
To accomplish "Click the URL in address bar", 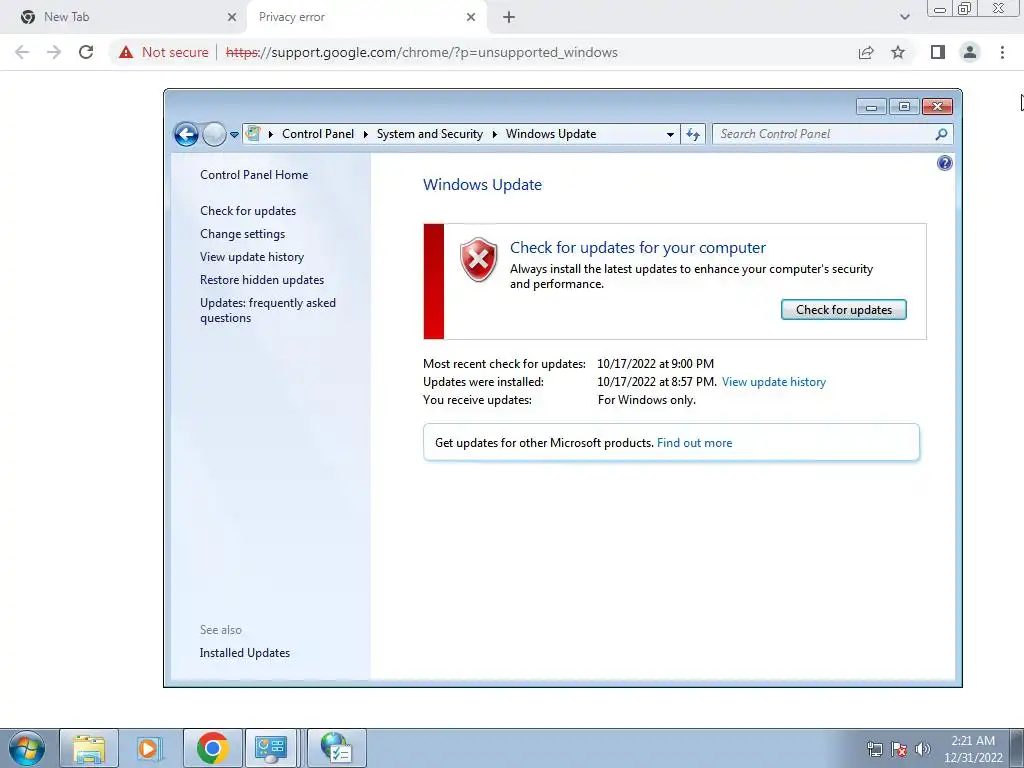I will [x=421, y=52].
